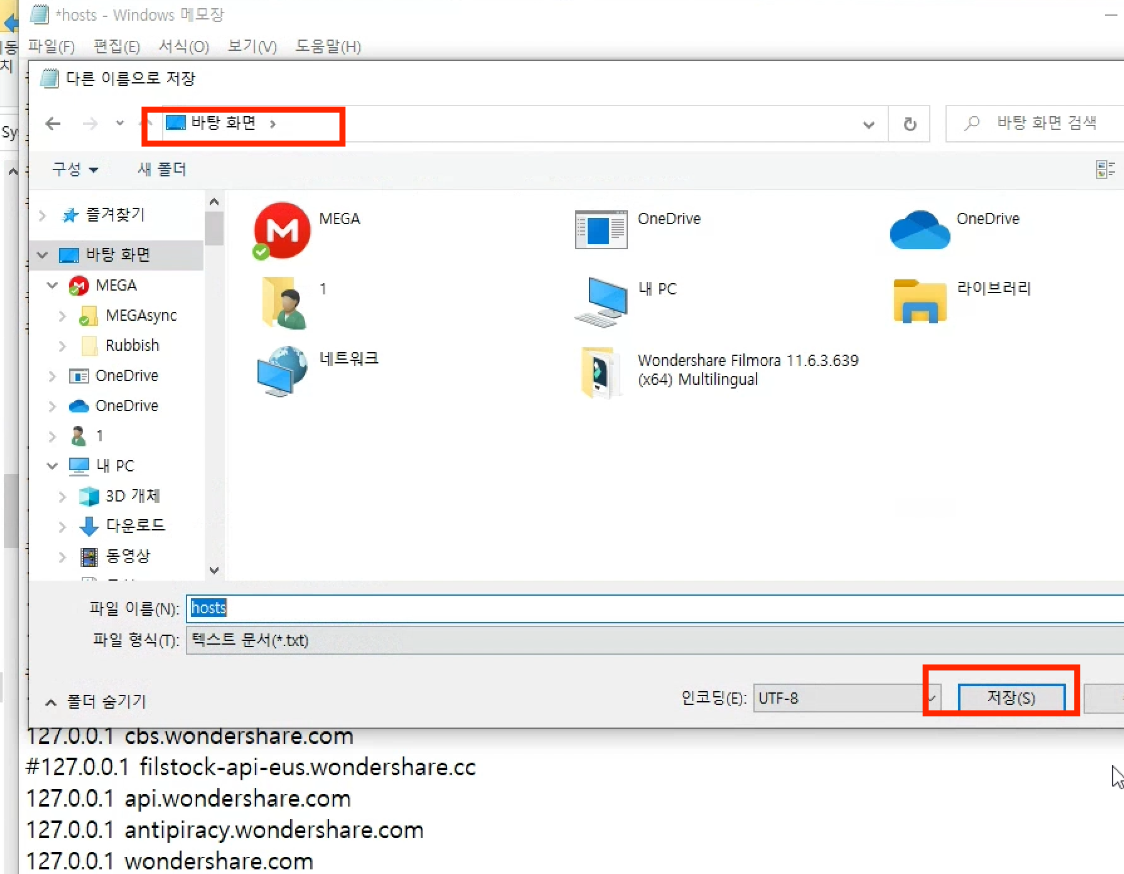The image size is (1124, 874).
Task: Open recent locations dropdown beside forward arrow
Action: (x=120, y=123)
